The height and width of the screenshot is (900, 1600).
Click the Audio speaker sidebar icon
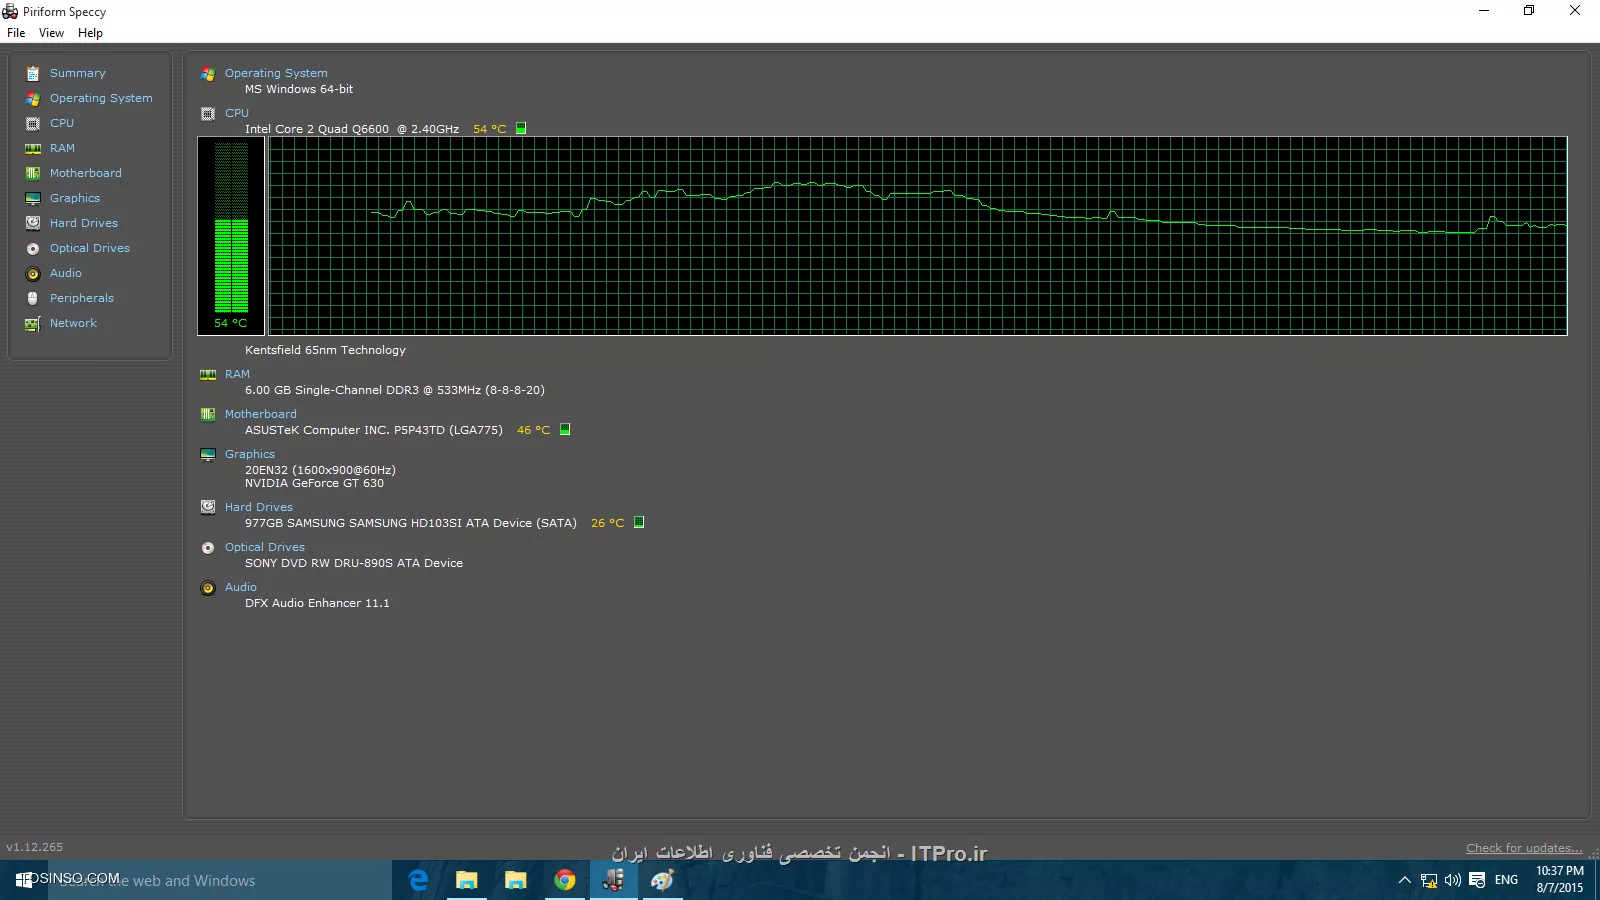(33, 273)
